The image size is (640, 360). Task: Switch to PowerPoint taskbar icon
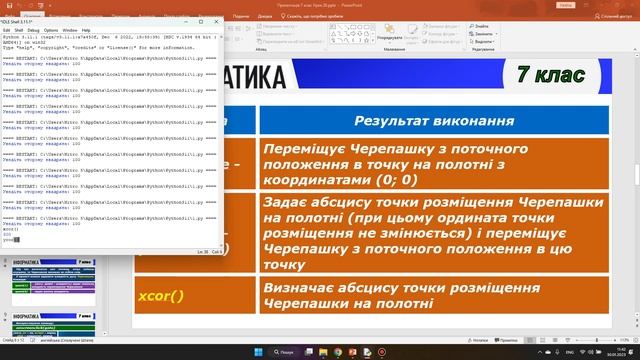[353, 352]
